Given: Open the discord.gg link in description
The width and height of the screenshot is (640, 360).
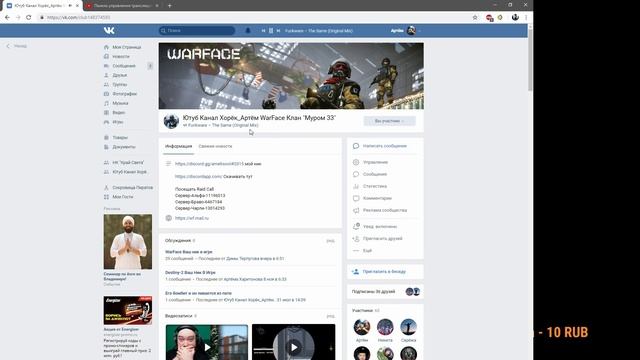Looking at the screenshot, I should tap(209, 164).
